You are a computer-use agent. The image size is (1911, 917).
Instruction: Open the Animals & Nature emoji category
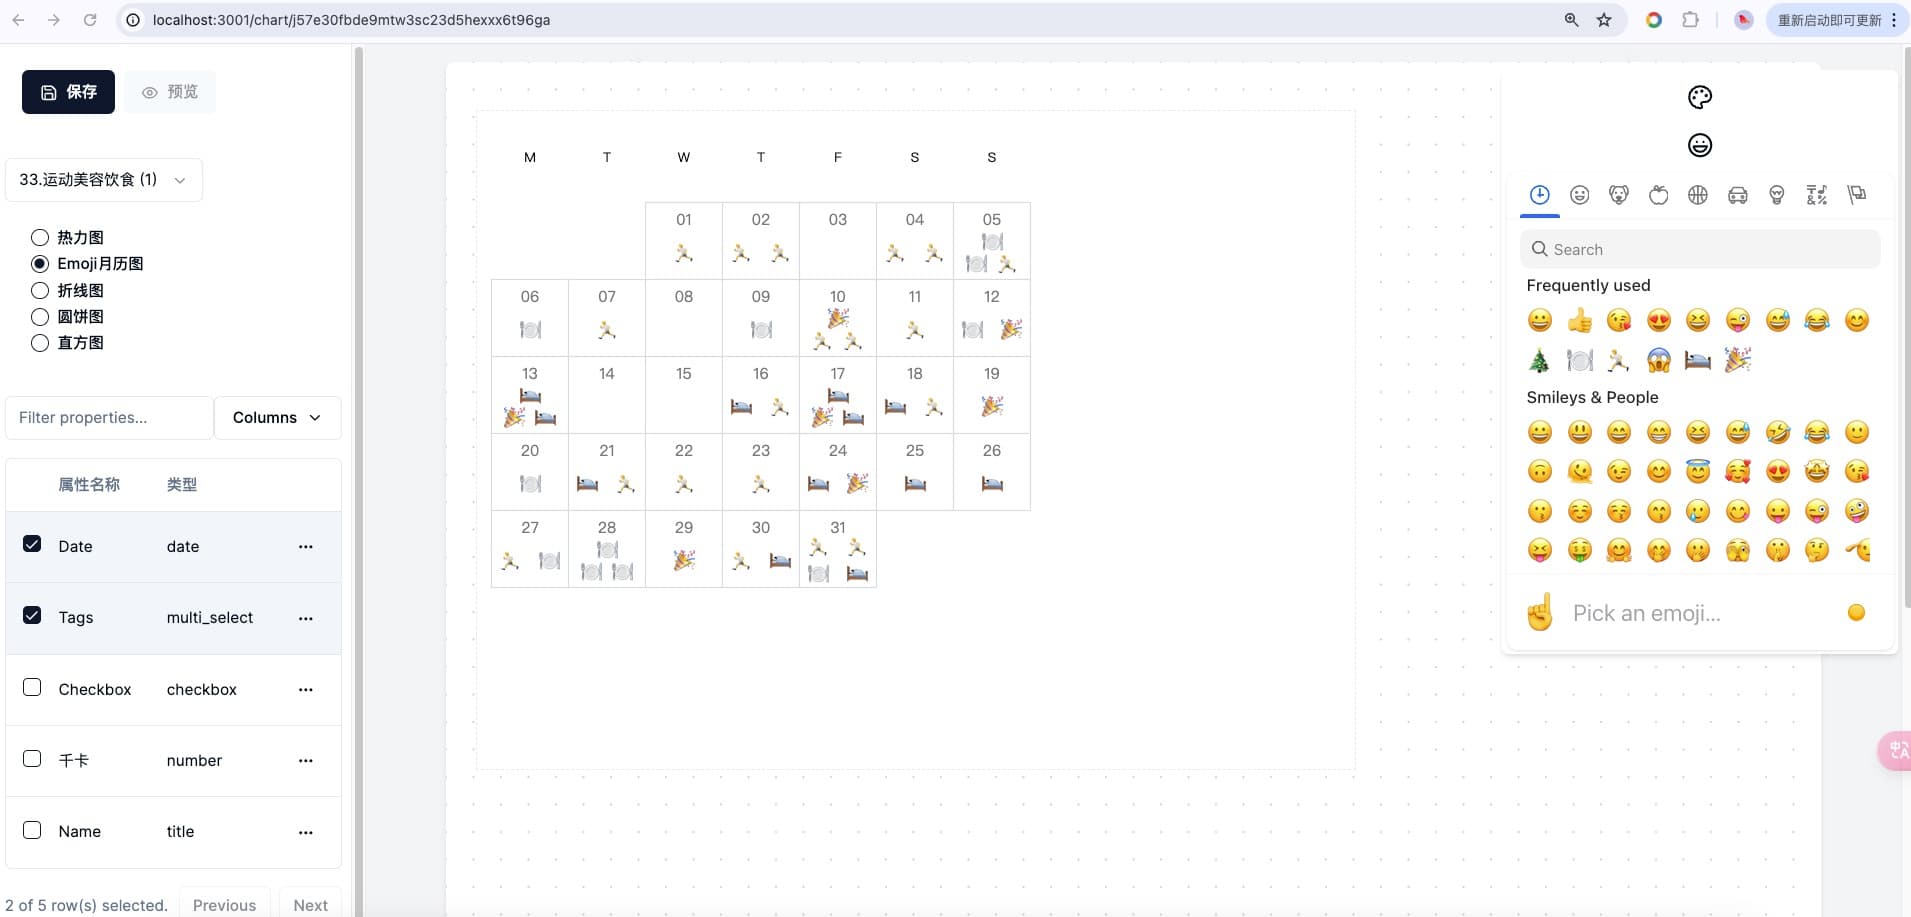point(1618,195)
